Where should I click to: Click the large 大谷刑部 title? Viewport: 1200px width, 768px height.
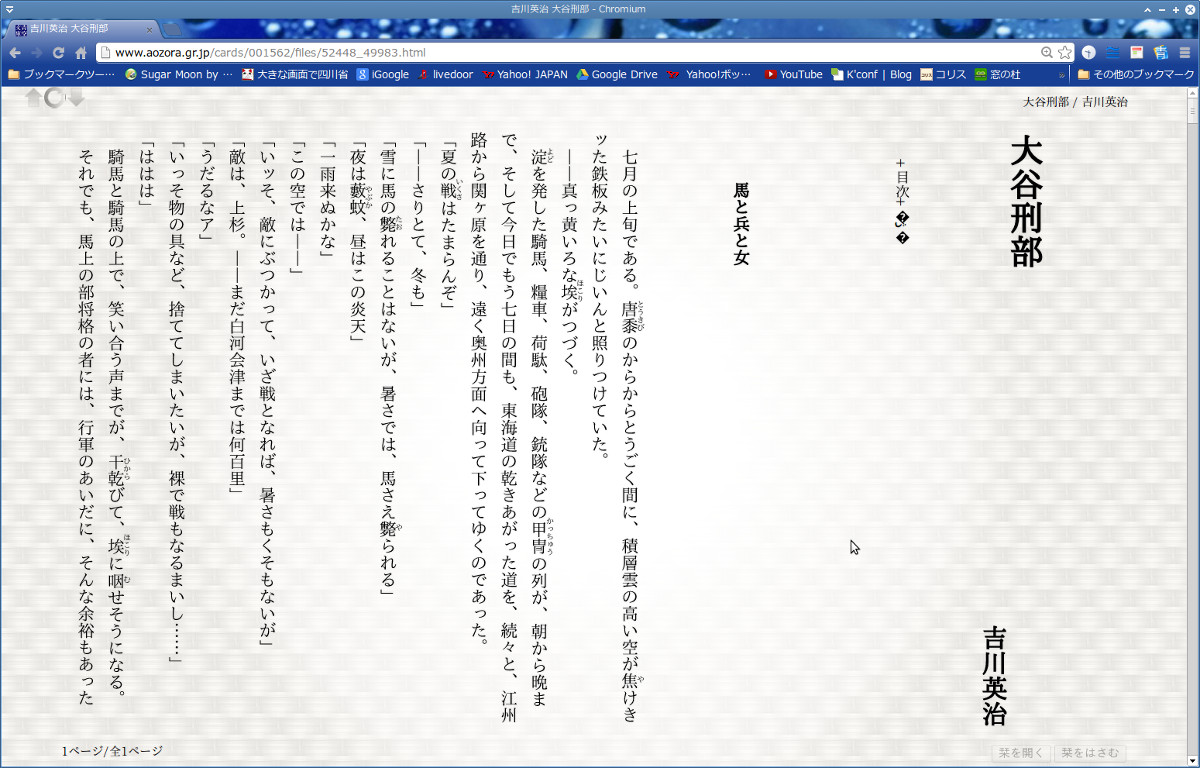[x=1026, y=201]
